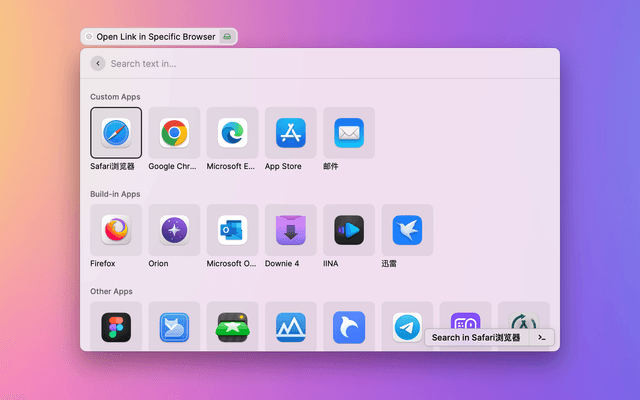
Task: Select the Thunder (迅雷) app icon
Action: pos(407,230)
